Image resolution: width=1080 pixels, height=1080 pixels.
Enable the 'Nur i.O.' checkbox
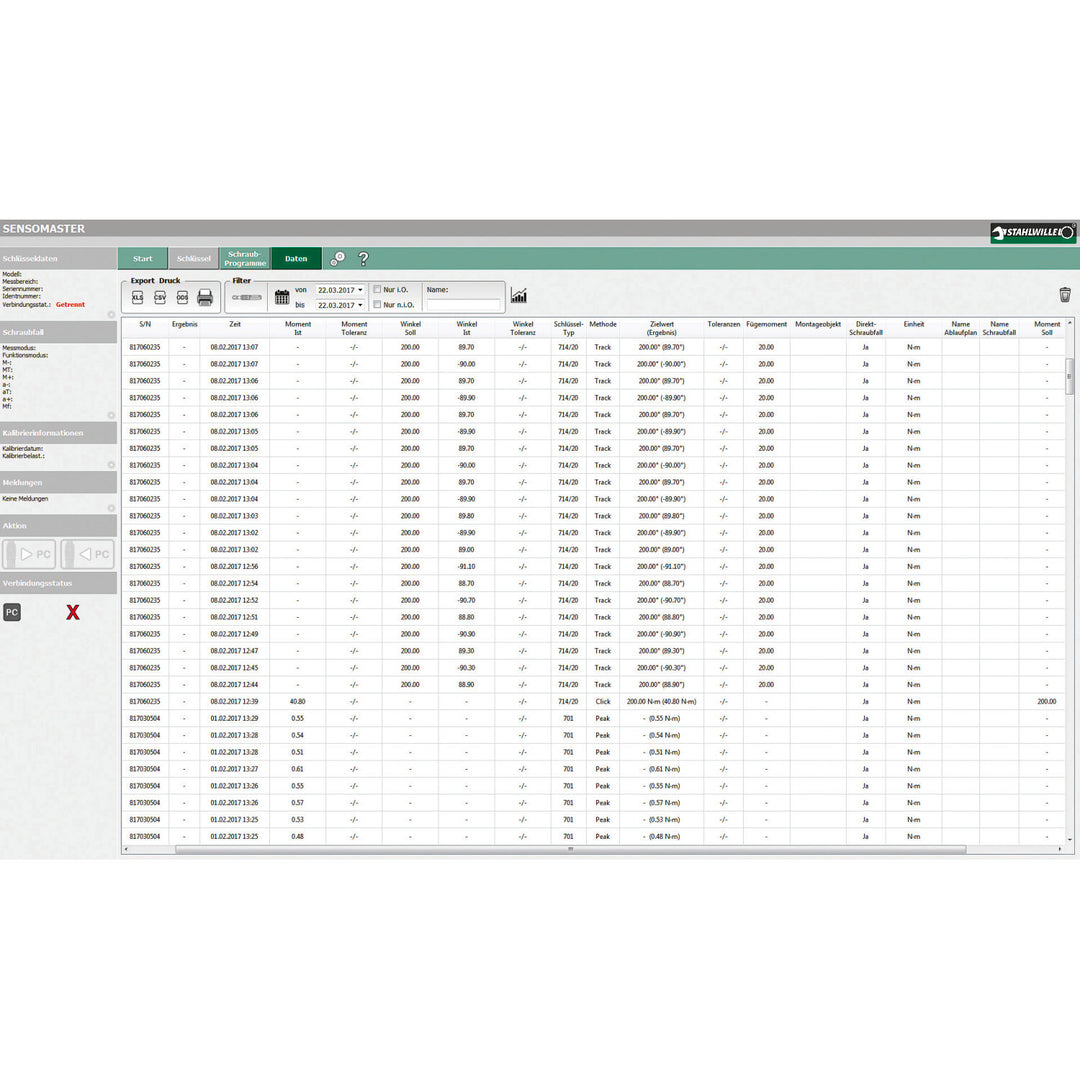pos(377,289)
